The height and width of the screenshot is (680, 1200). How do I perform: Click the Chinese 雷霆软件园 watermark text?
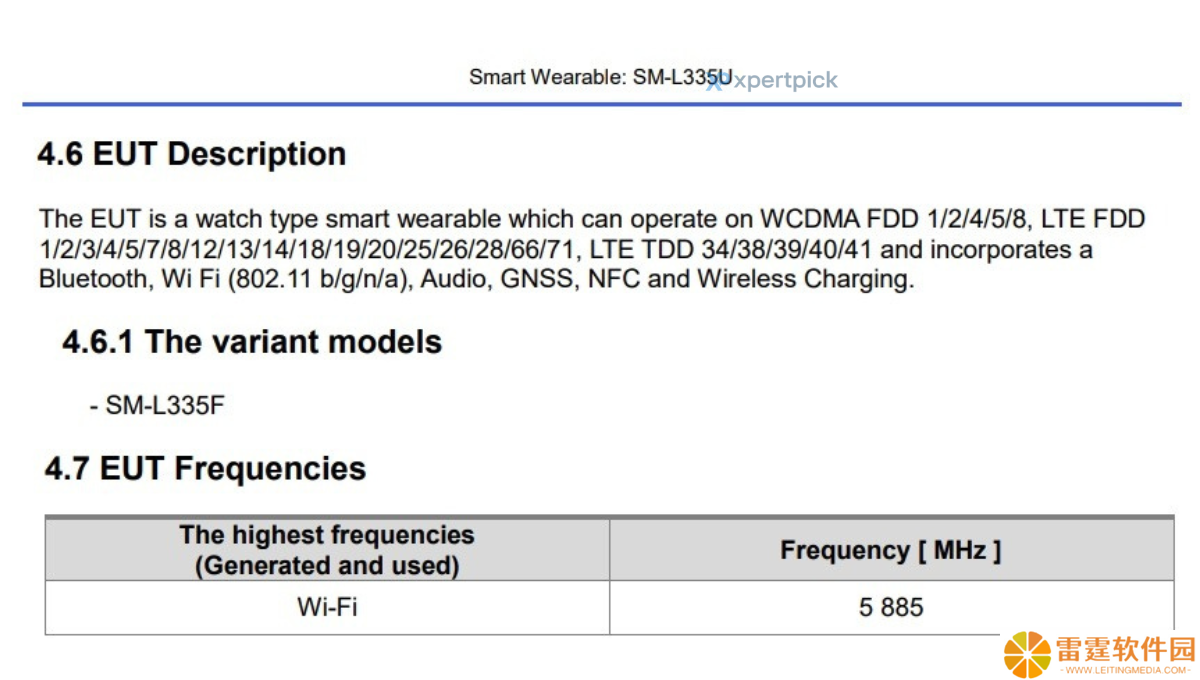pos(1126,647)
